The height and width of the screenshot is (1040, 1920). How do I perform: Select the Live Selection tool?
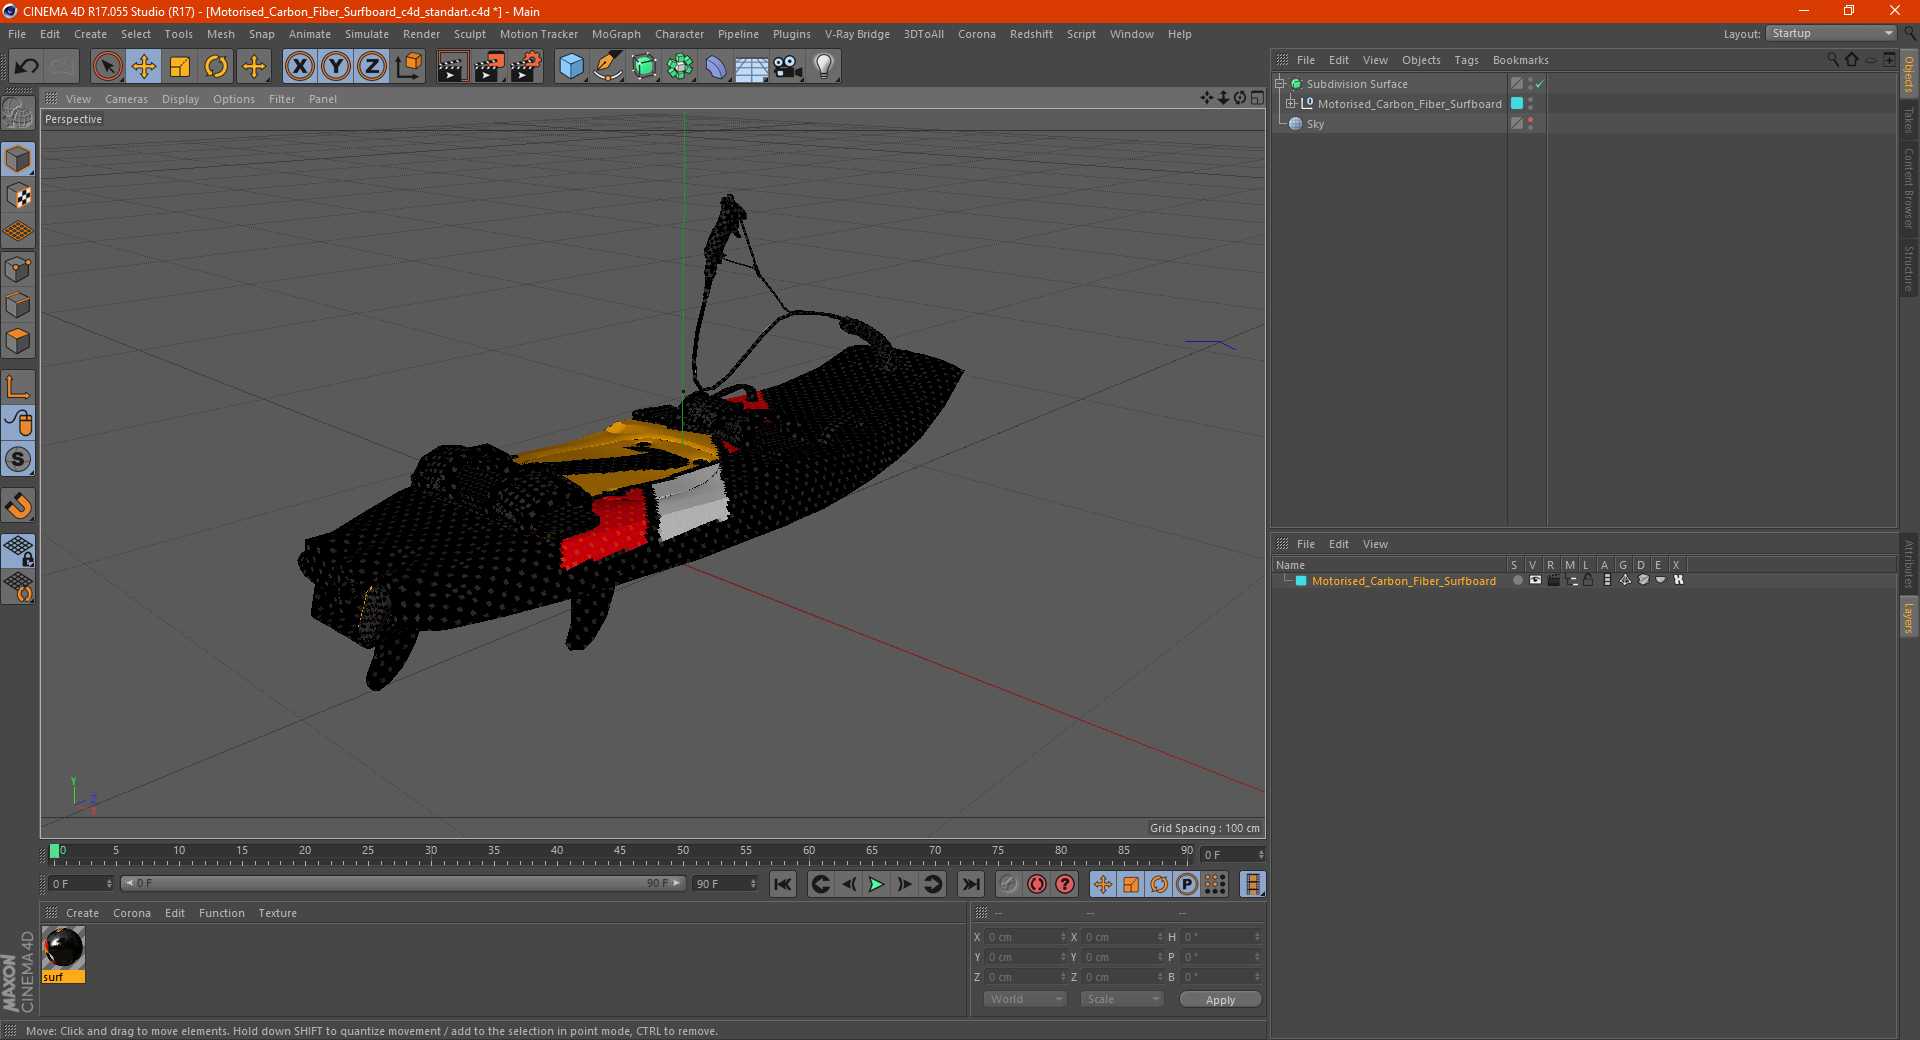coord(107,67)
